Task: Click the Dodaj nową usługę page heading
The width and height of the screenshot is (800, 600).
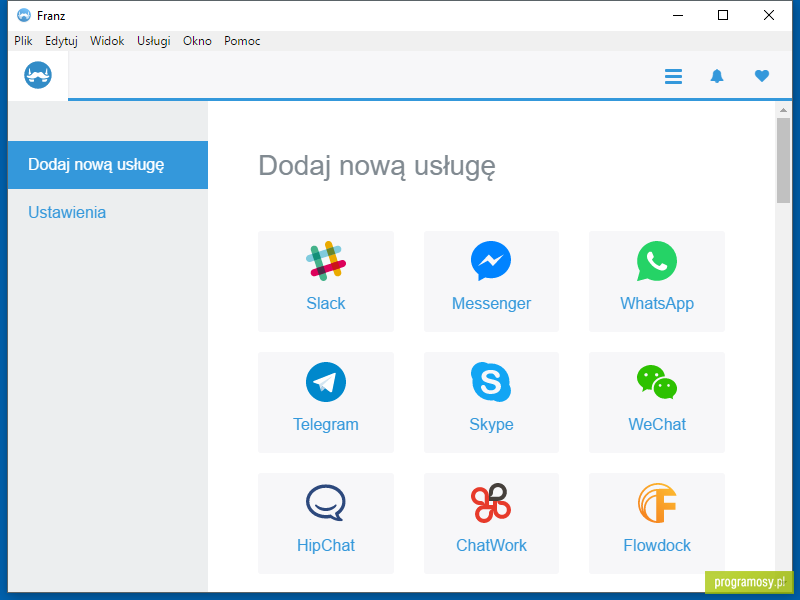Action: click(x=377, y=166)
